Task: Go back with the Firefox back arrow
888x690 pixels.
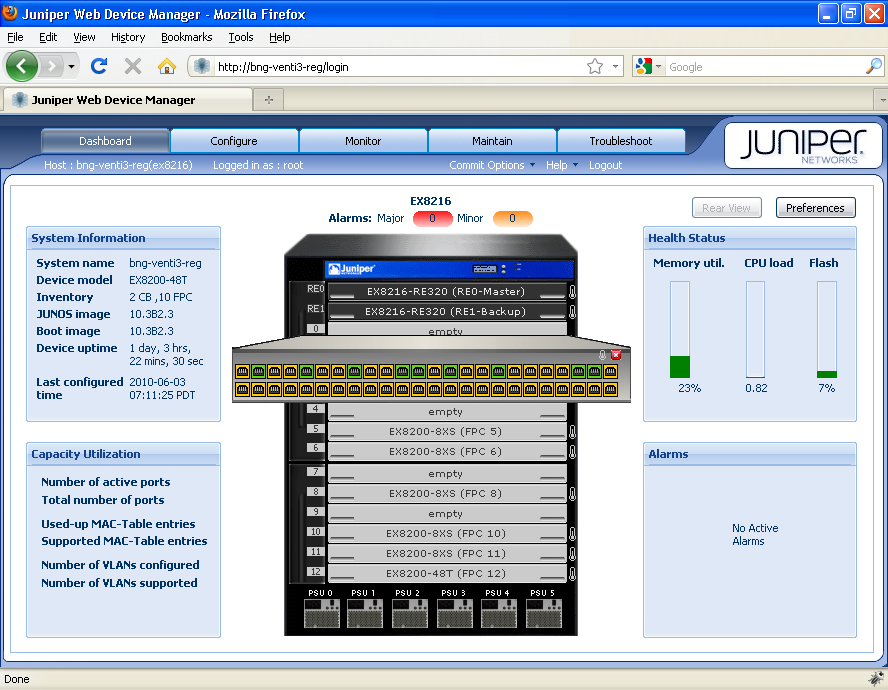Action: coord(22,66)
